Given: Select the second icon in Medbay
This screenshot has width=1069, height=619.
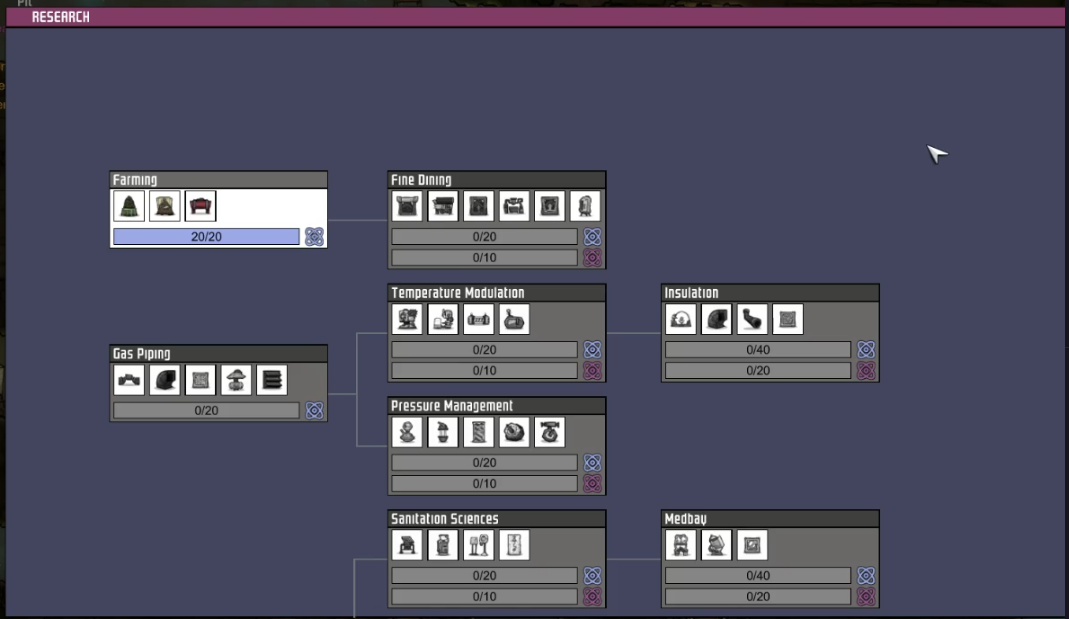Looking at the screenshot, I should (716, 545).
